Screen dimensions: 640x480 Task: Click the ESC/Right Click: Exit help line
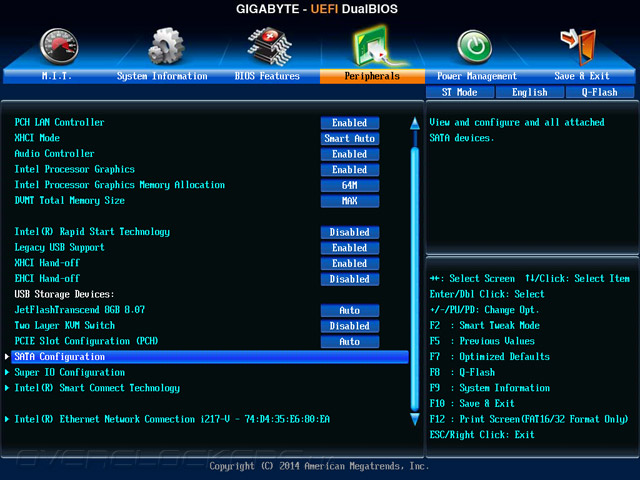click(x=482, y=435)
